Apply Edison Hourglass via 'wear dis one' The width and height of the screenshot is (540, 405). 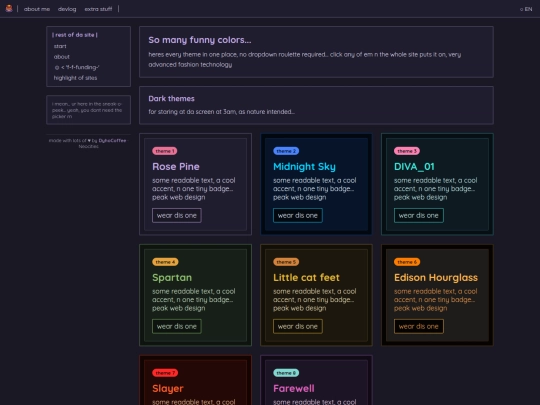click(x=419, y=326)
